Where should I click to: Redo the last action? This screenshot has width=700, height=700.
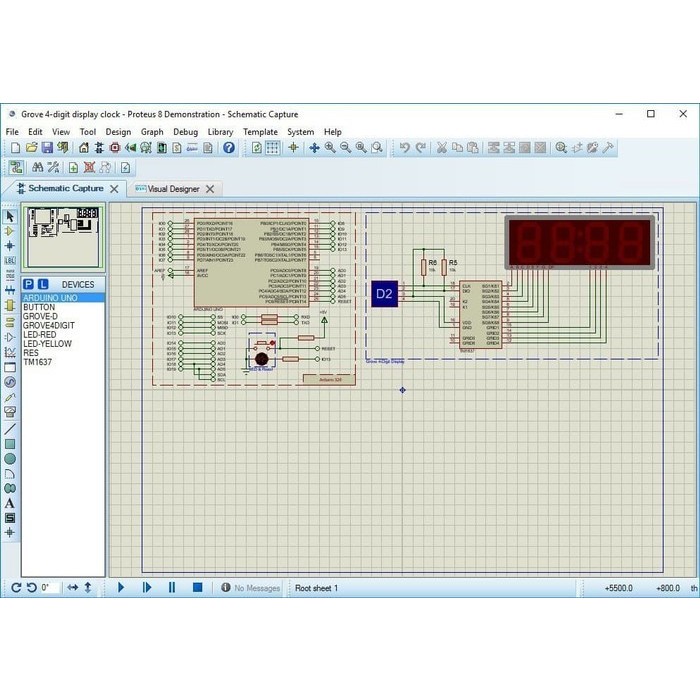pos(421,148)
